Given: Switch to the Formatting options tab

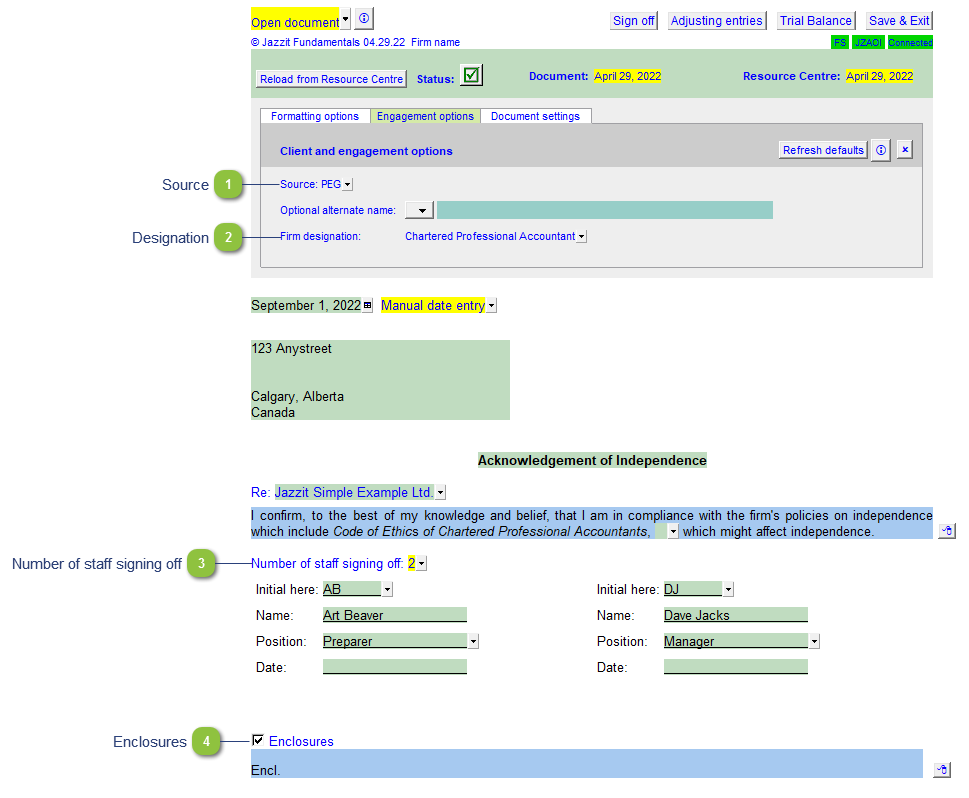Looking at the screenshot, I should 314,116.
